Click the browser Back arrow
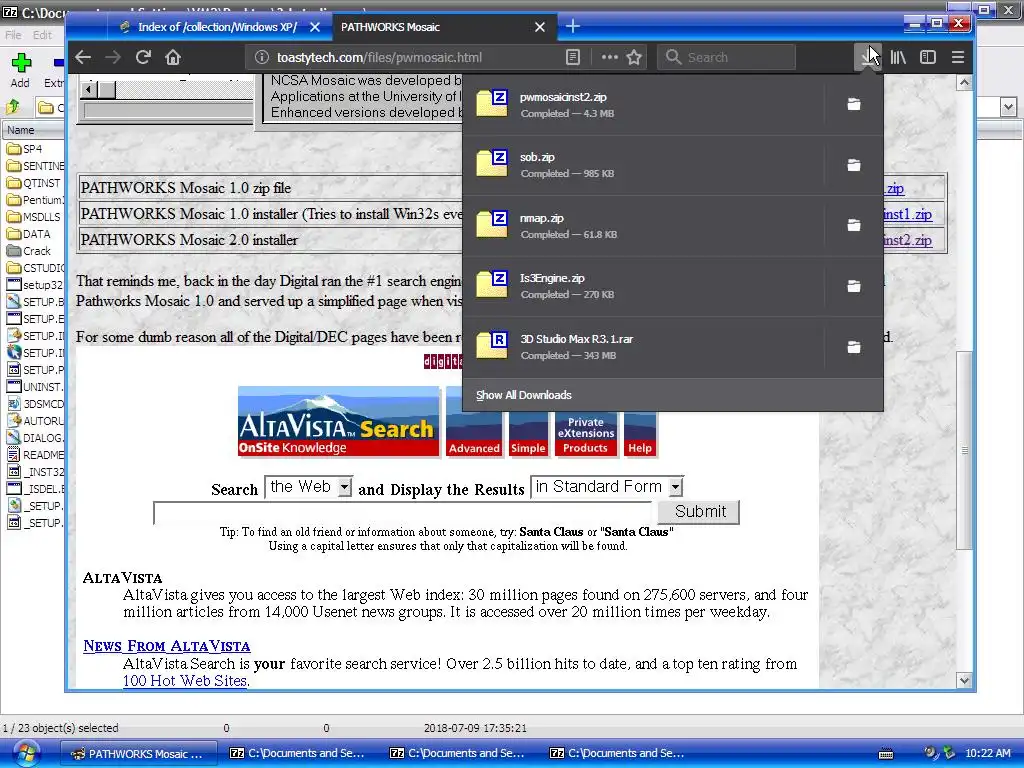1024x768 pixels. click(83, 57)
